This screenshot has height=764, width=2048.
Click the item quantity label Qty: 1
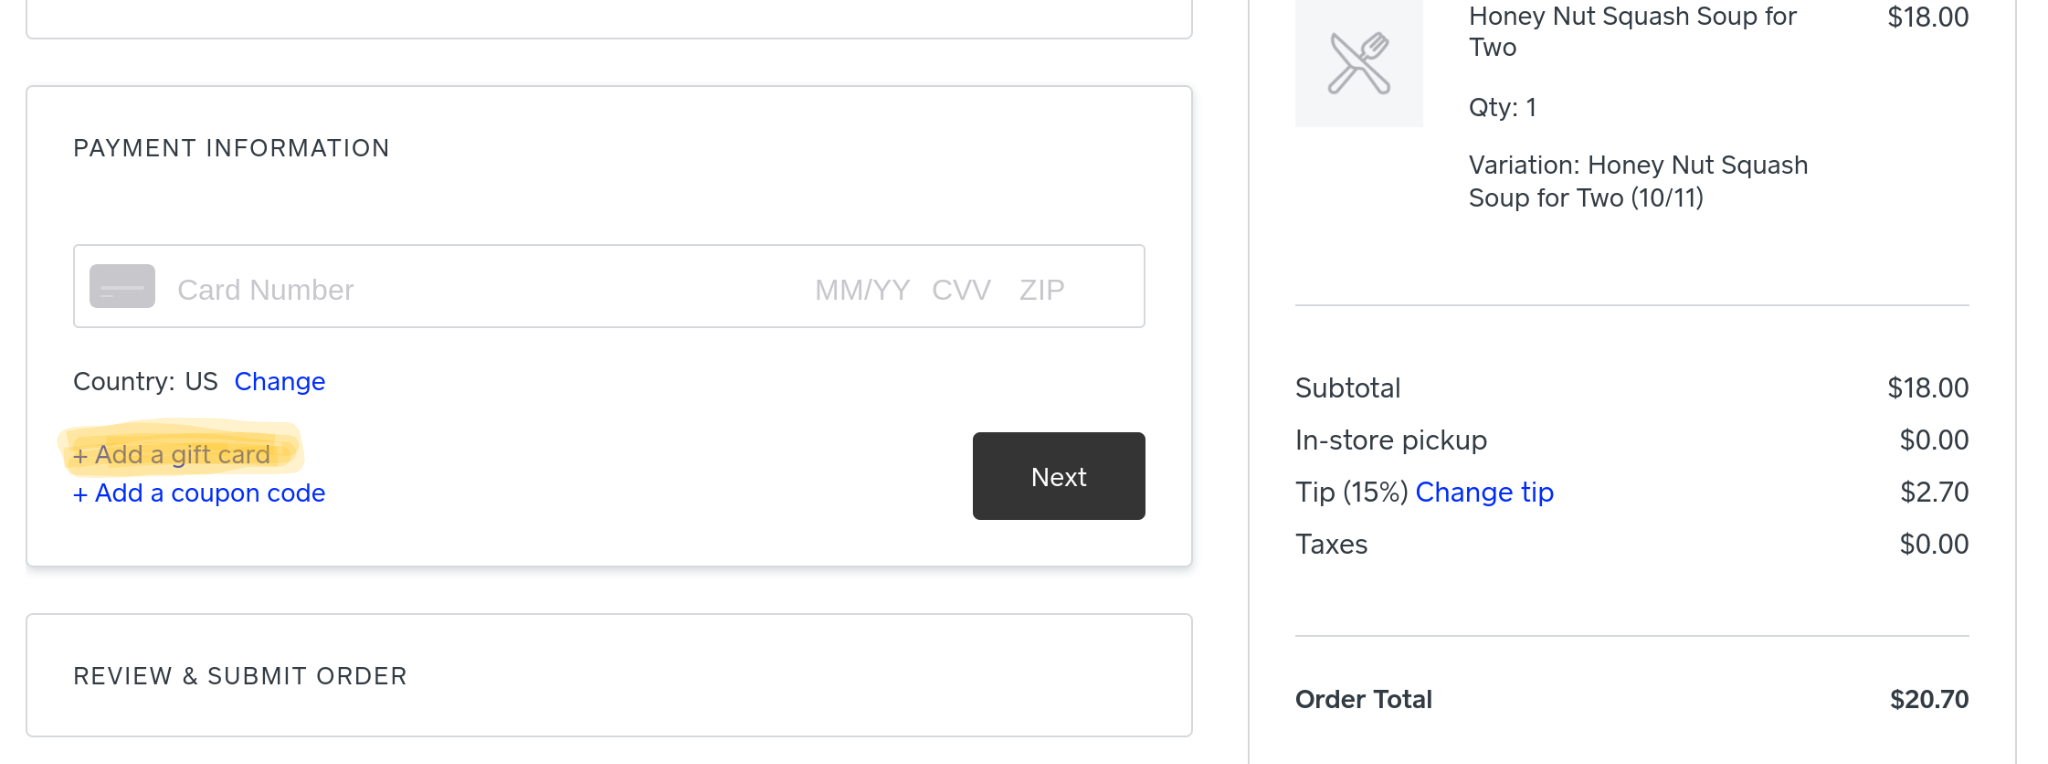(x=1502, y=107)
